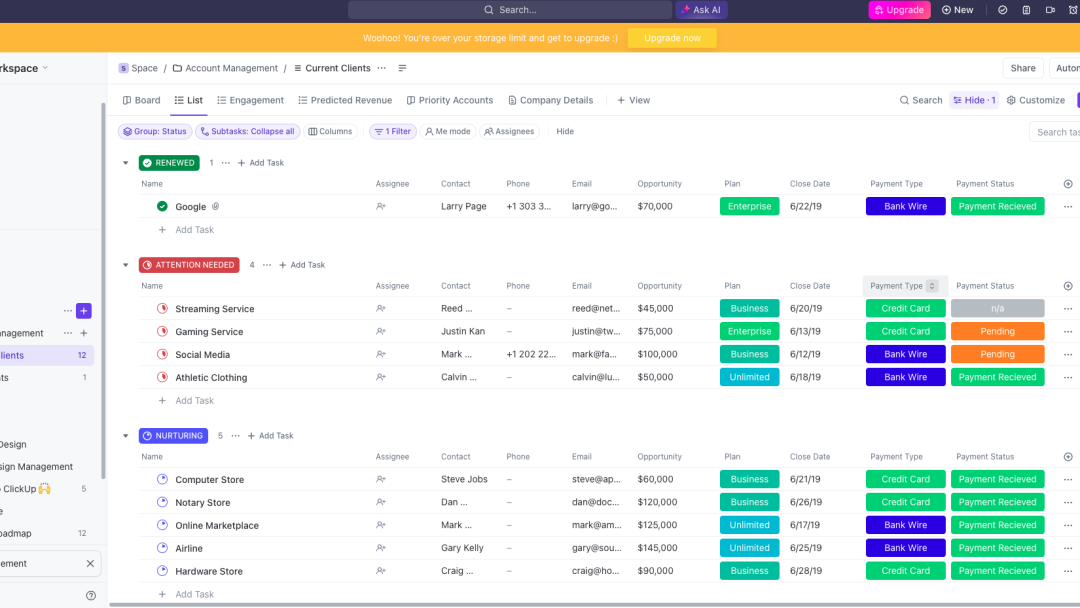Click the Share button

pyautogui.click(x=1022, y=68)
